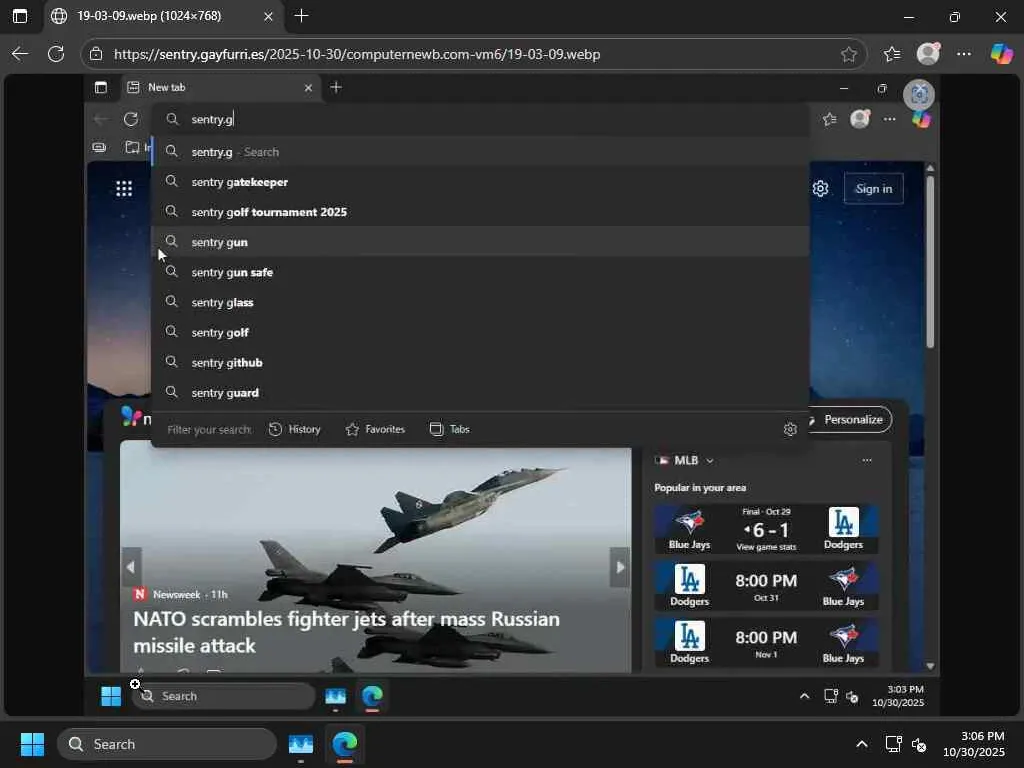Click the Sign in button
1024x768 pixels.
(873, 189)
